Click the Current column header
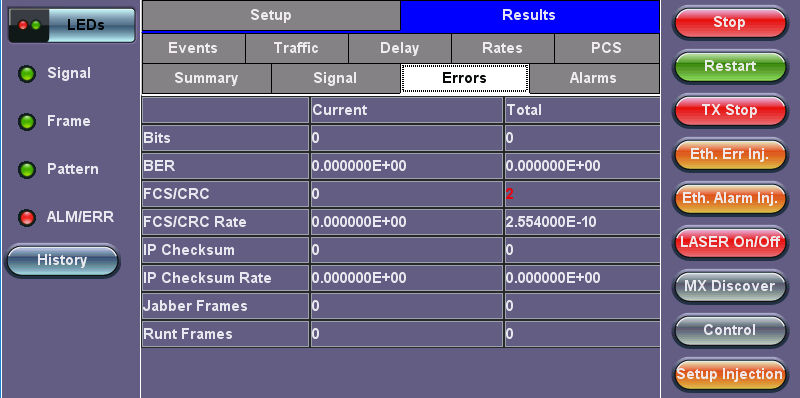The height and width of the screenshot is (398, 800). 407,110
